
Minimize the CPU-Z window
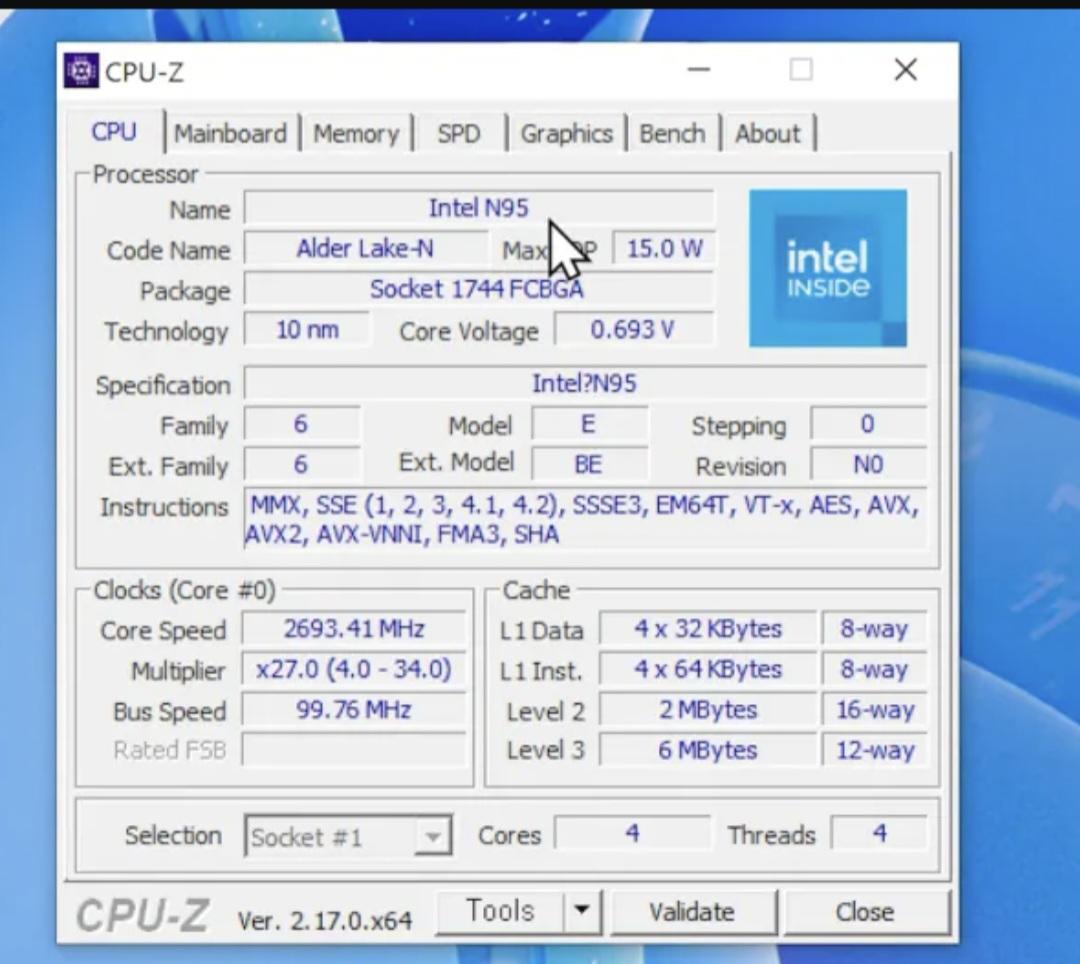(x=698, y=70)
